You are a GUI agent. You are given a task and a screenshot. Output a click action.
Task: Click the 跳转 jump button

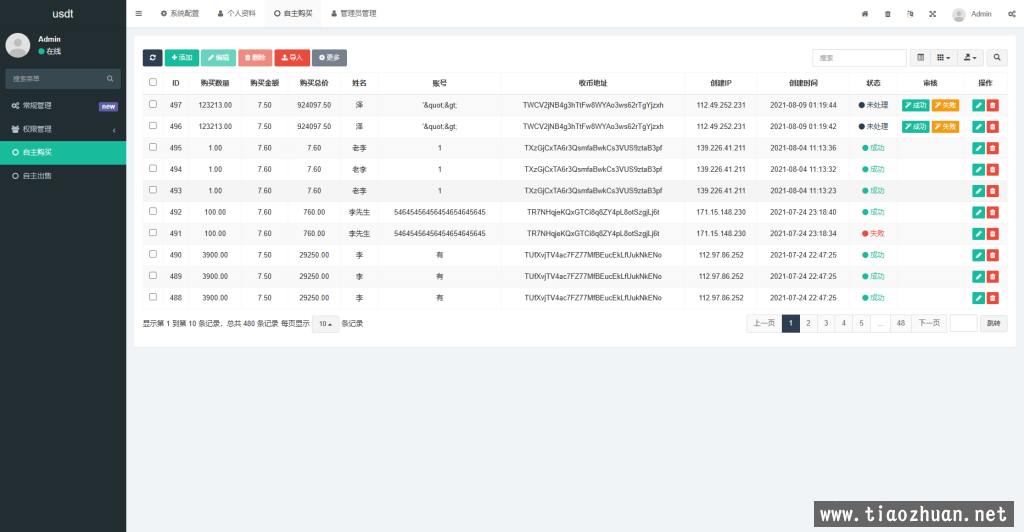(993, 323)
